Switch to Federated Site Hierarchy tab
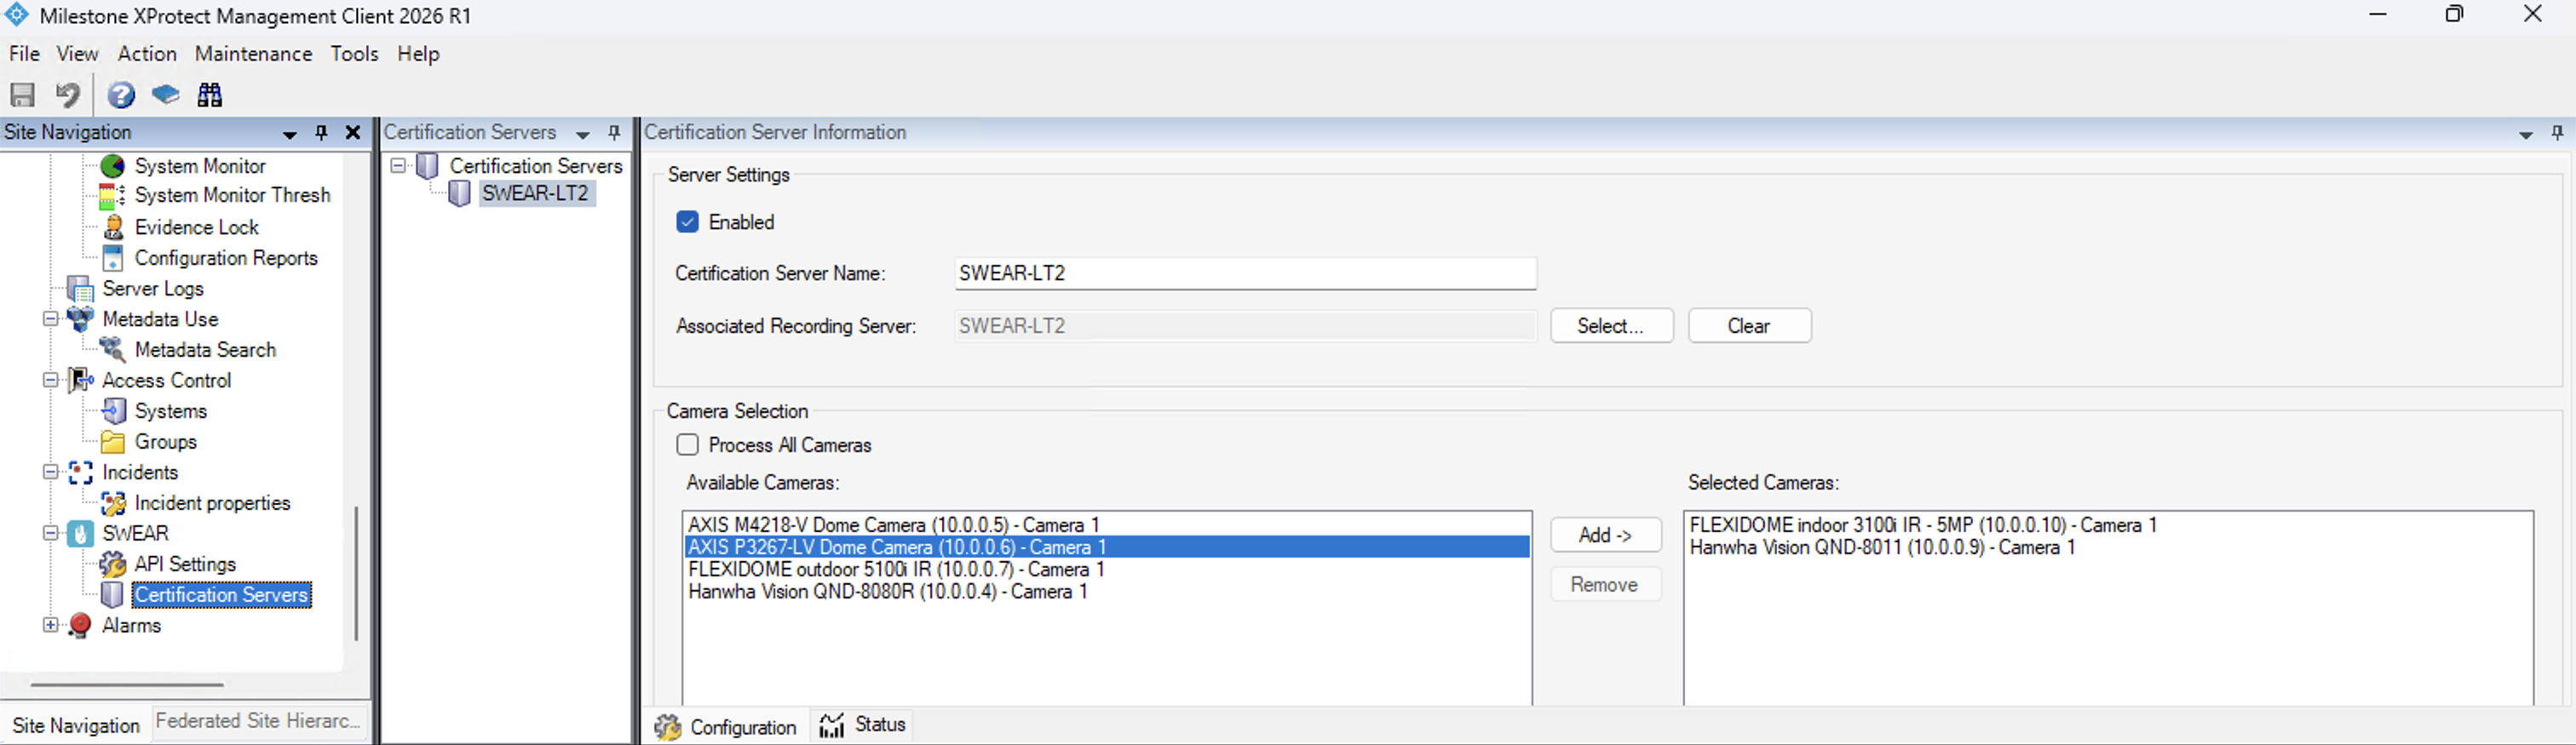The width and height of the screenshot is (2576, 745). click(x=257, y=721)
